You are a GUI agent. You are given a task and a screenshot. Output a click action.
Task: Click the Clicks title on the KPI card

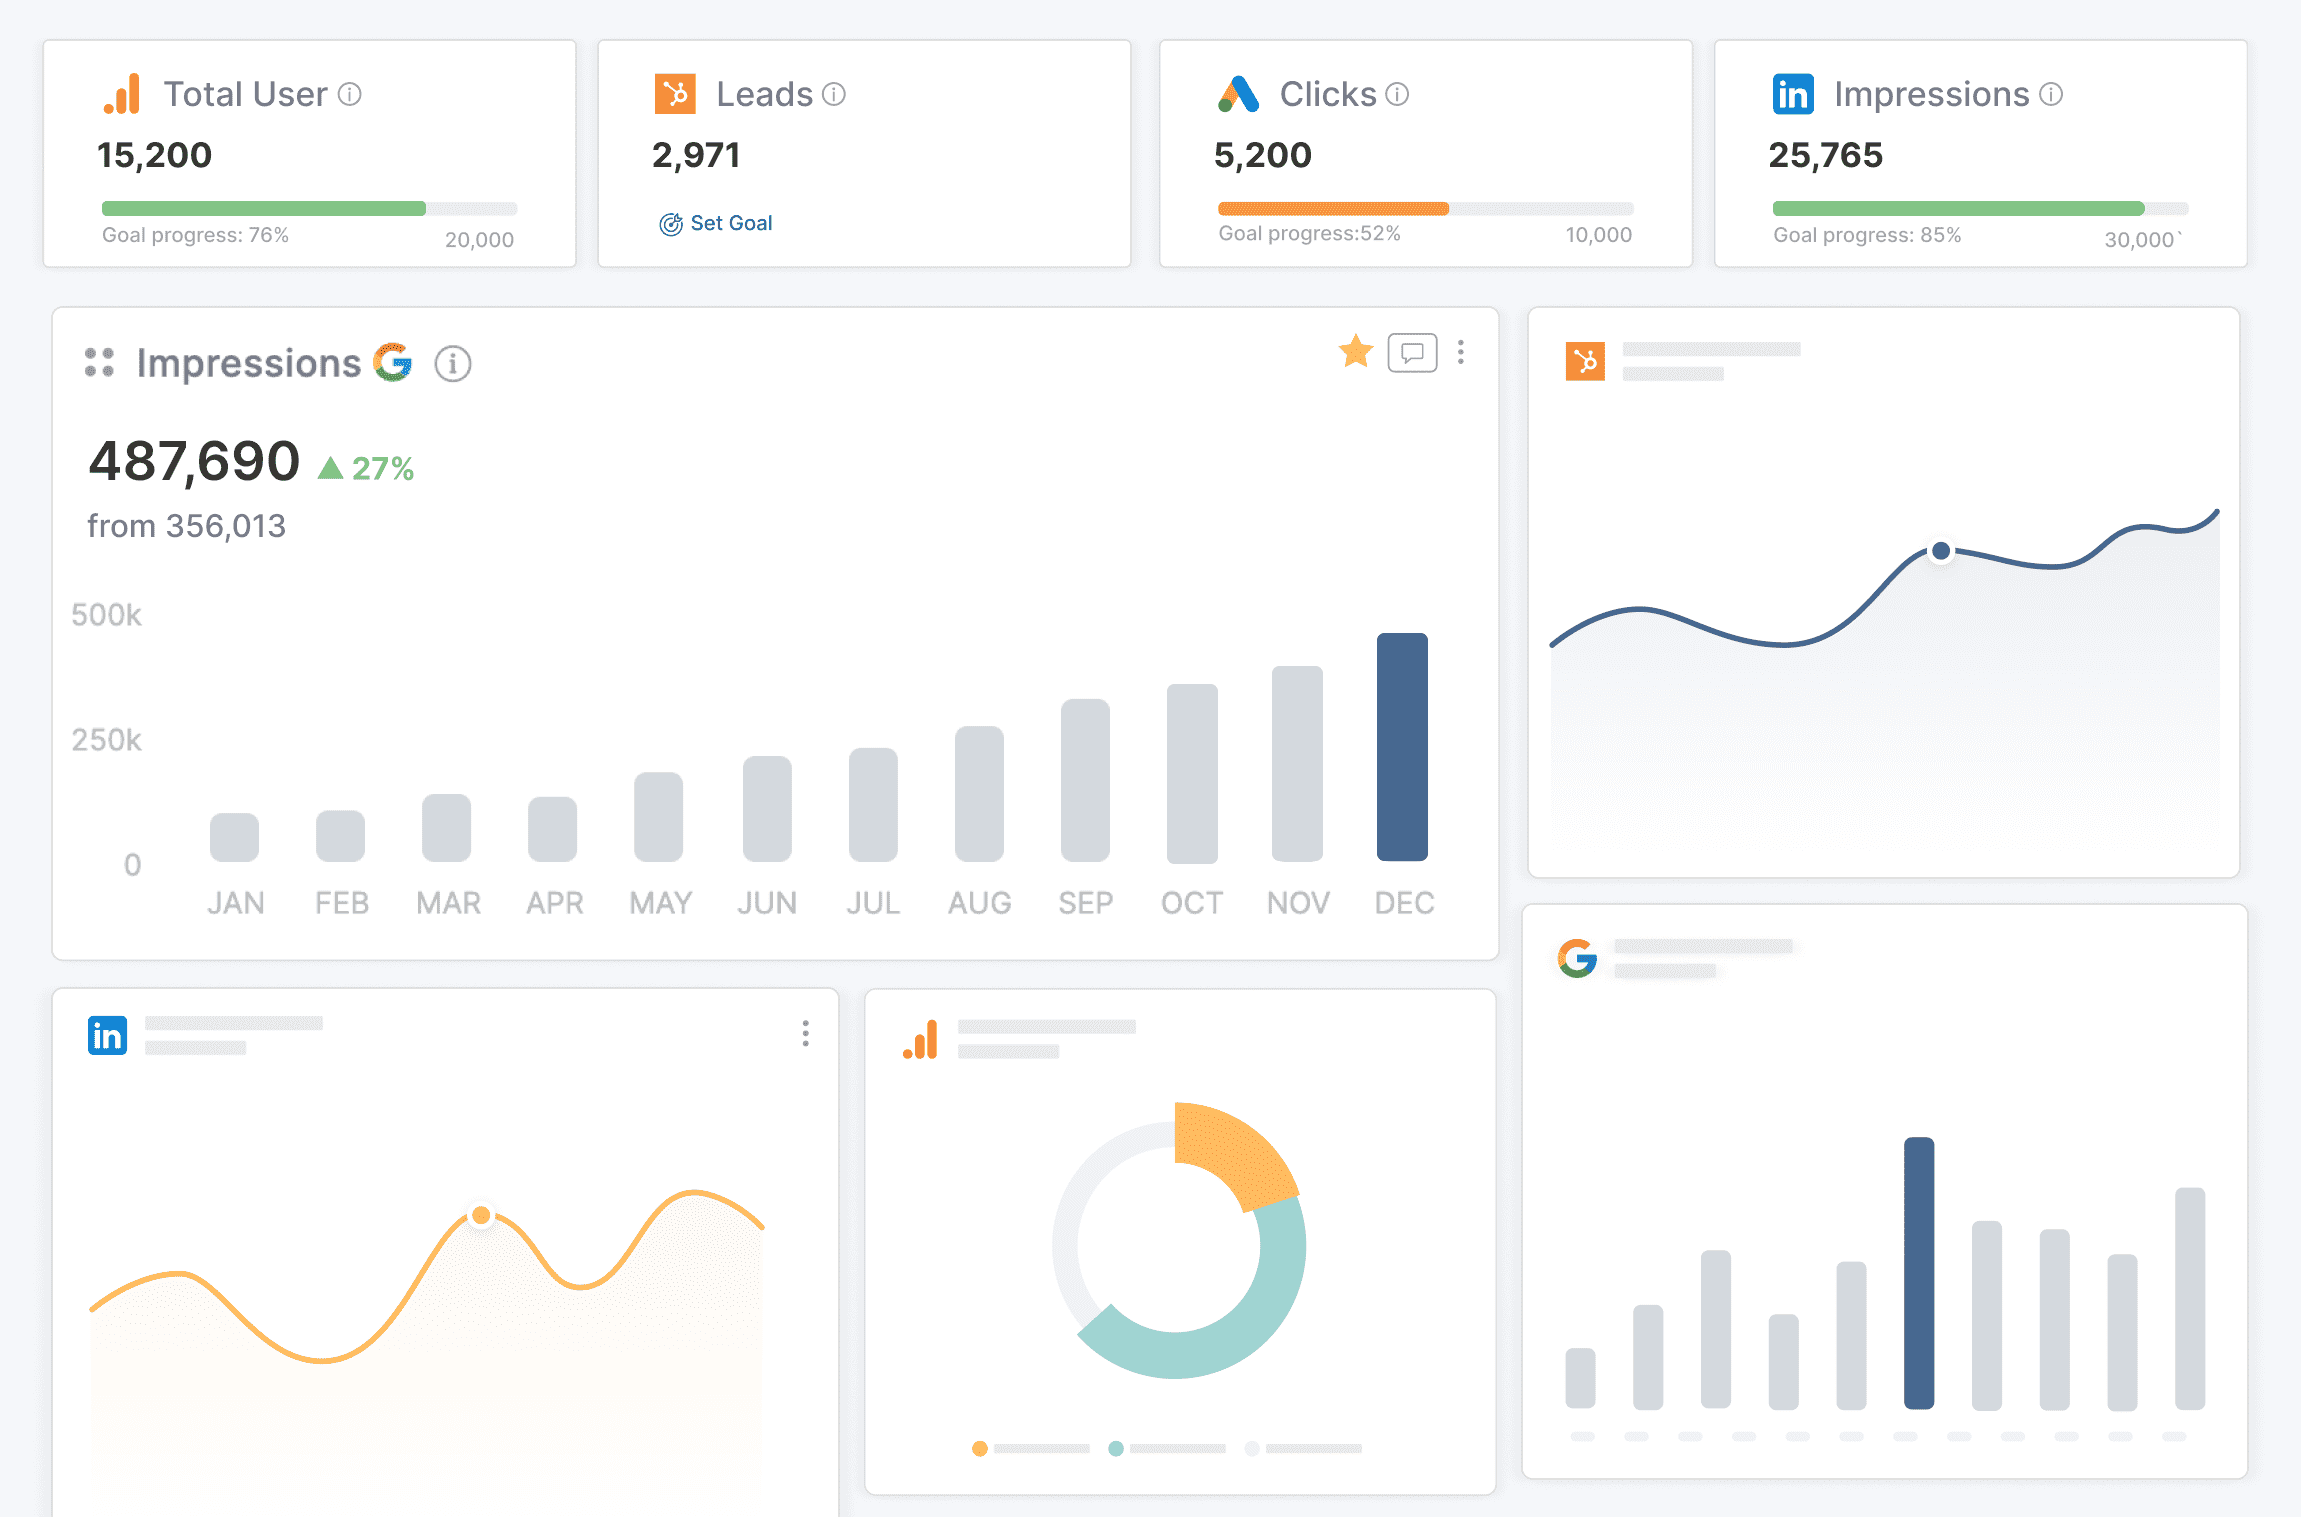pos(1328,94)
